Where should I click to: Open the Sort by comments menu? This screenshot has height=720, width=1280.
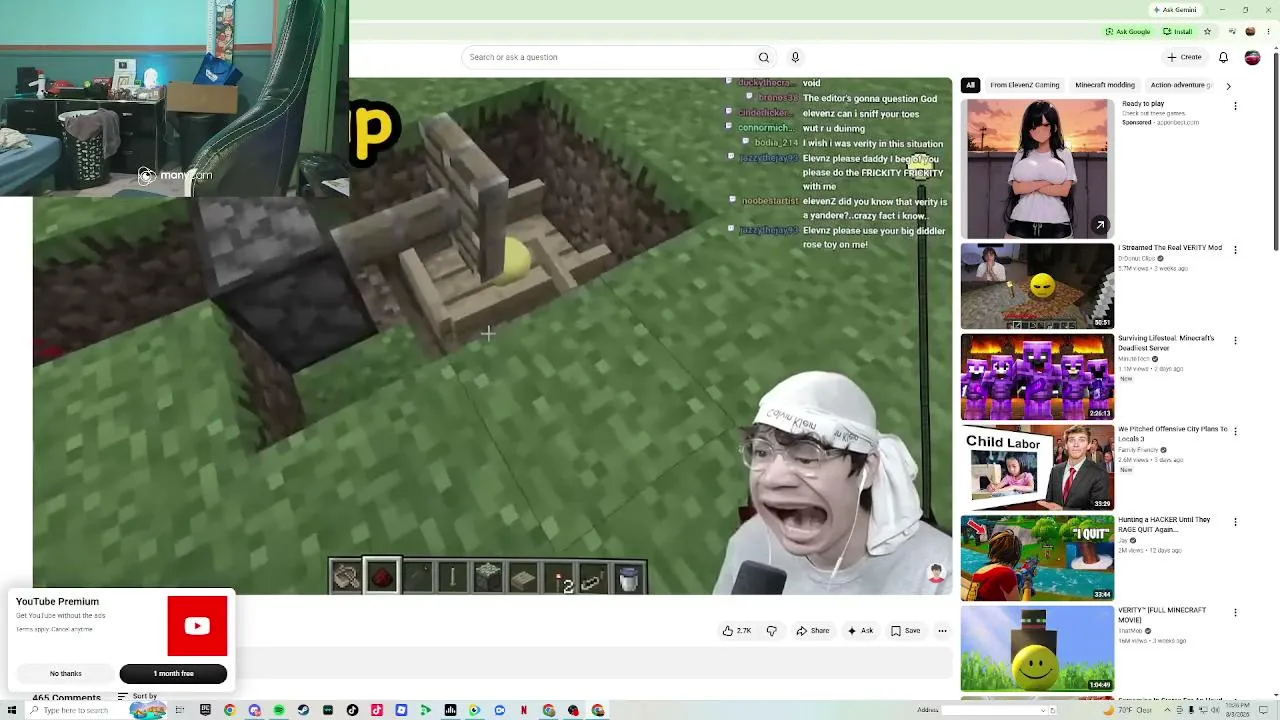pyautogui.click(x=137, y=696)
